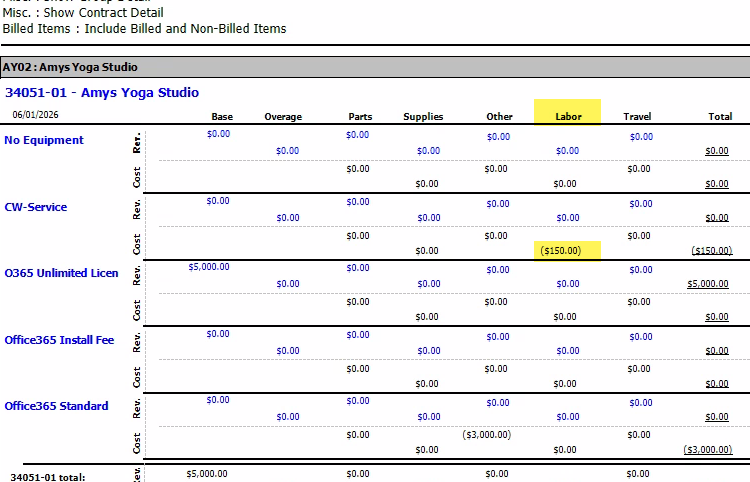Click the 06/01/2026 date text
The width and height of the screenshot is (750, 482).
point(35,115)
